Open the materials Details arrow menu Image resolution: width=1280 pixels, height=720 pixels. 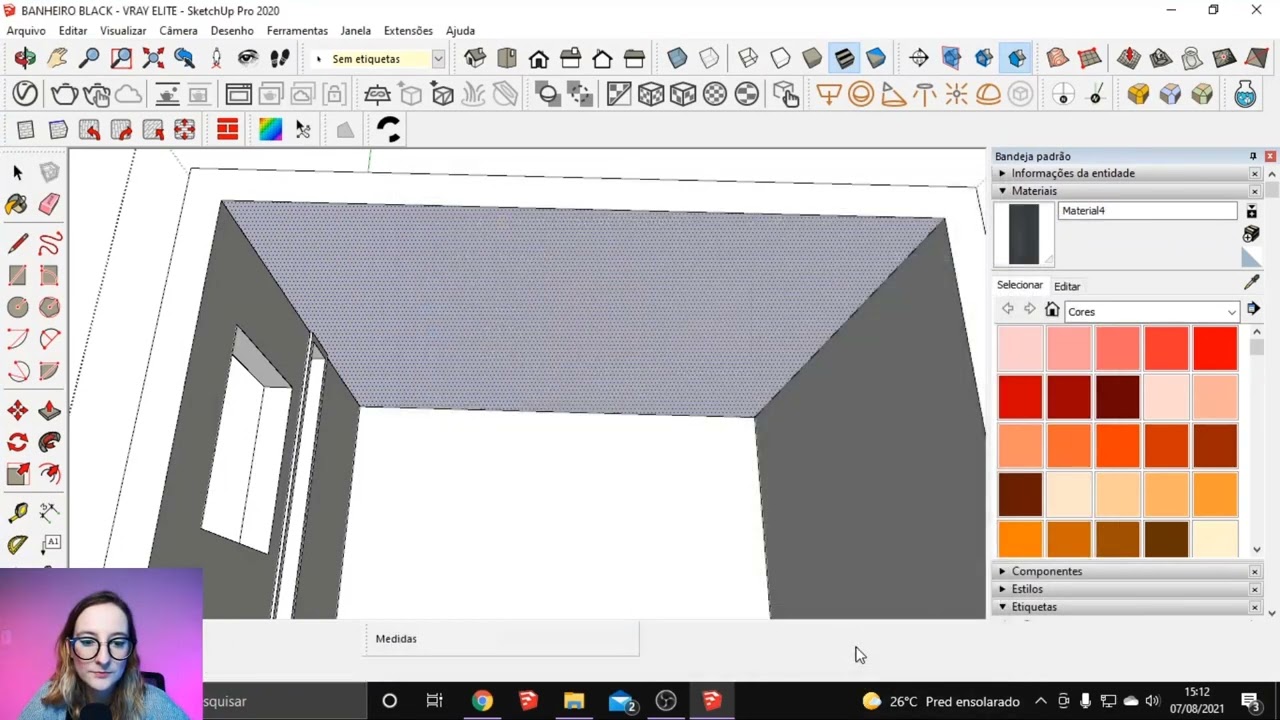[x=1253, y=309]
